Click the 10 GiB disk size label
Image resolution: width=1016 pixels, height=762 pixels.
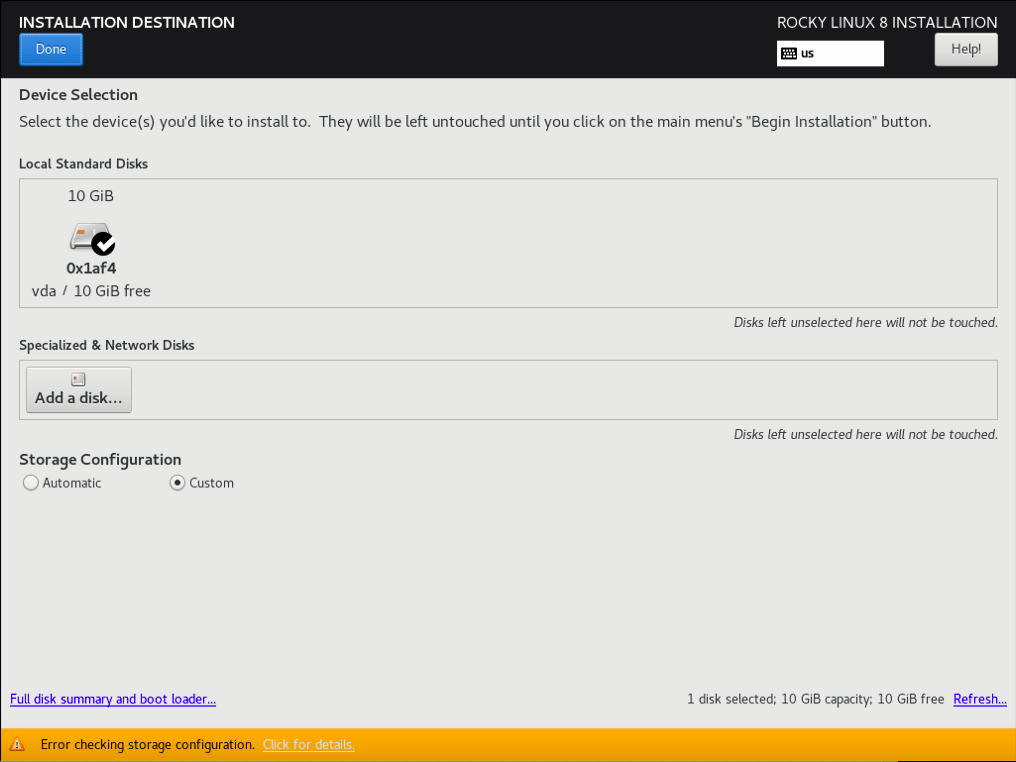click(91, 196)
